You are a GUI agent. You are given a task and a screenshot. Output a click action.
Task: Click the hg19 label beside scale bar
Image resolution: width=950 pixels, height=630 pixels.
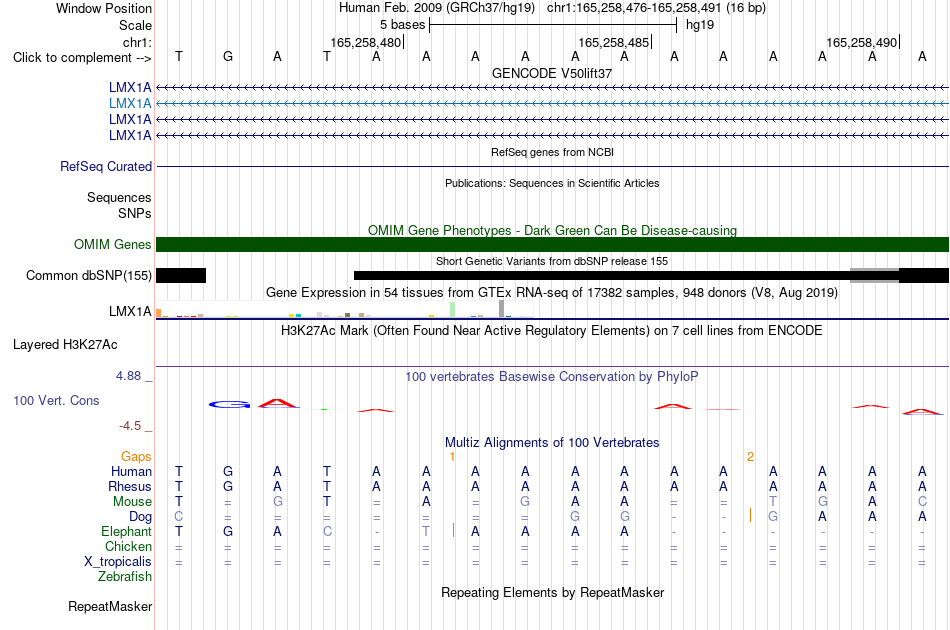coord(700,25)
